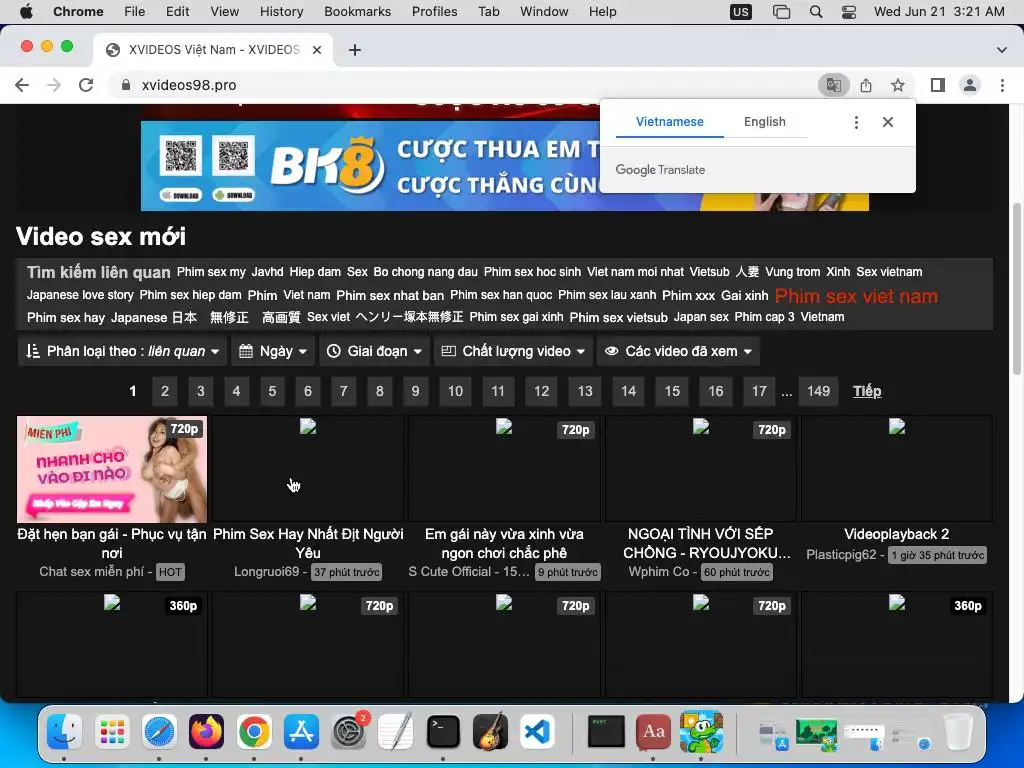Screen dimensions: 1024x768
Task: Open the Window menu
Action: 544,12
